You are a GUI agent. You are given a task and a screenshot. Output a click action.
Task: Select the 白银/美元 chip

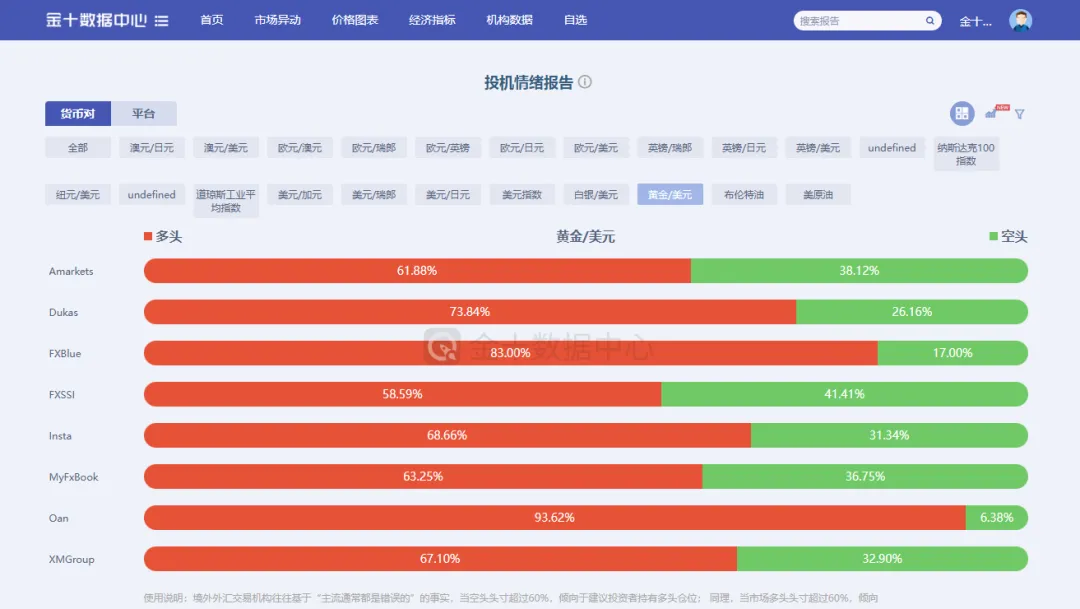click(596, 194)
